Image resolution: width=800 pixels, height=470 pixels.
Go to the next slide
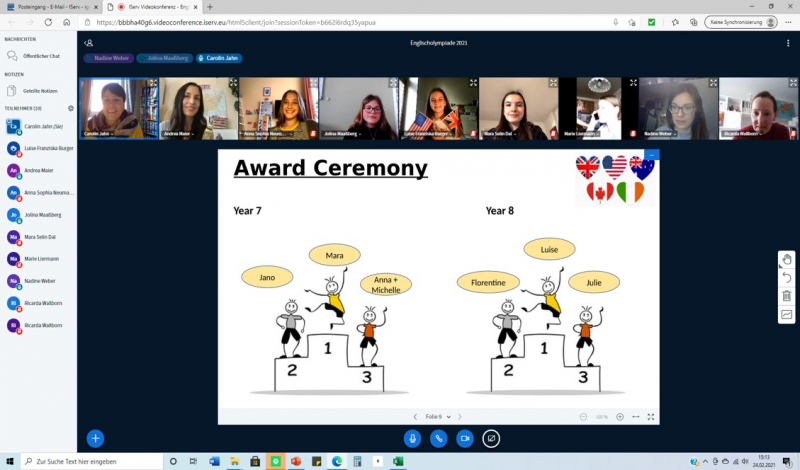click(460, 416)
